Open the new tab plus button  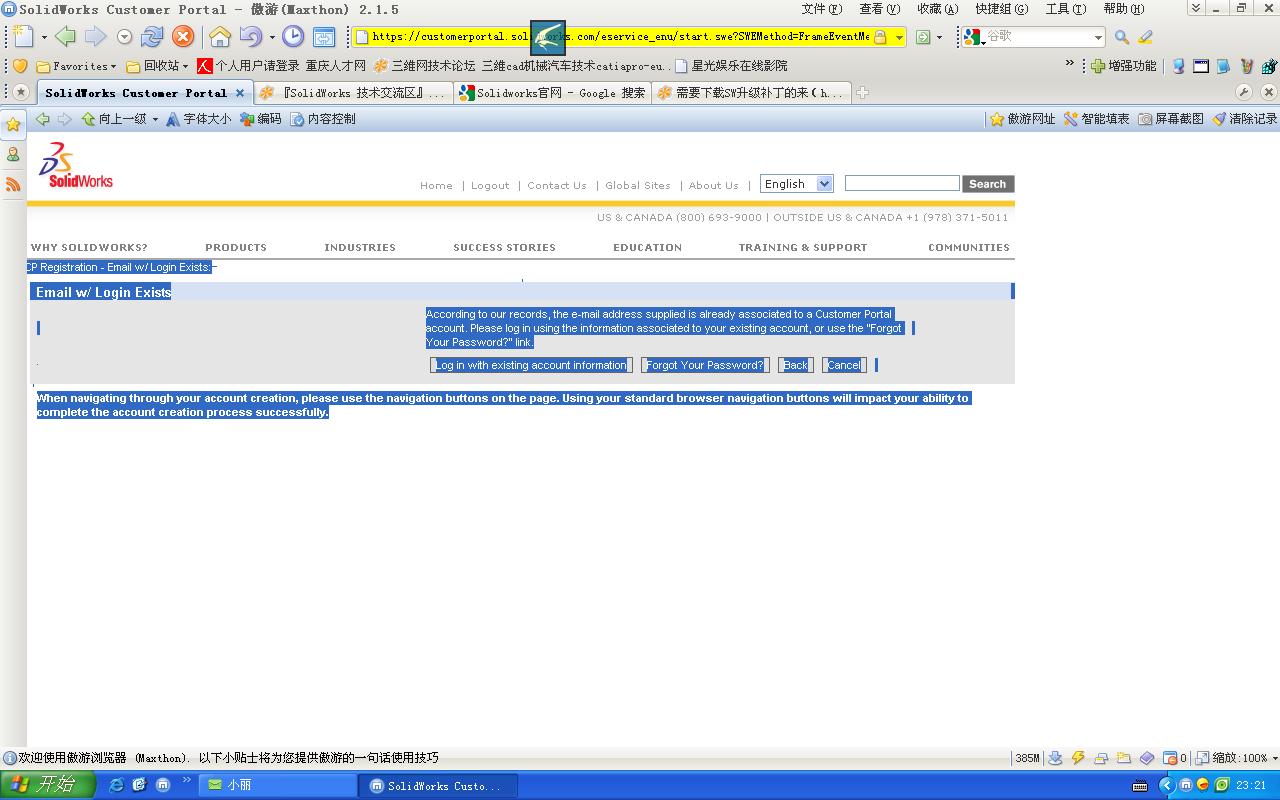pos(862,93)
